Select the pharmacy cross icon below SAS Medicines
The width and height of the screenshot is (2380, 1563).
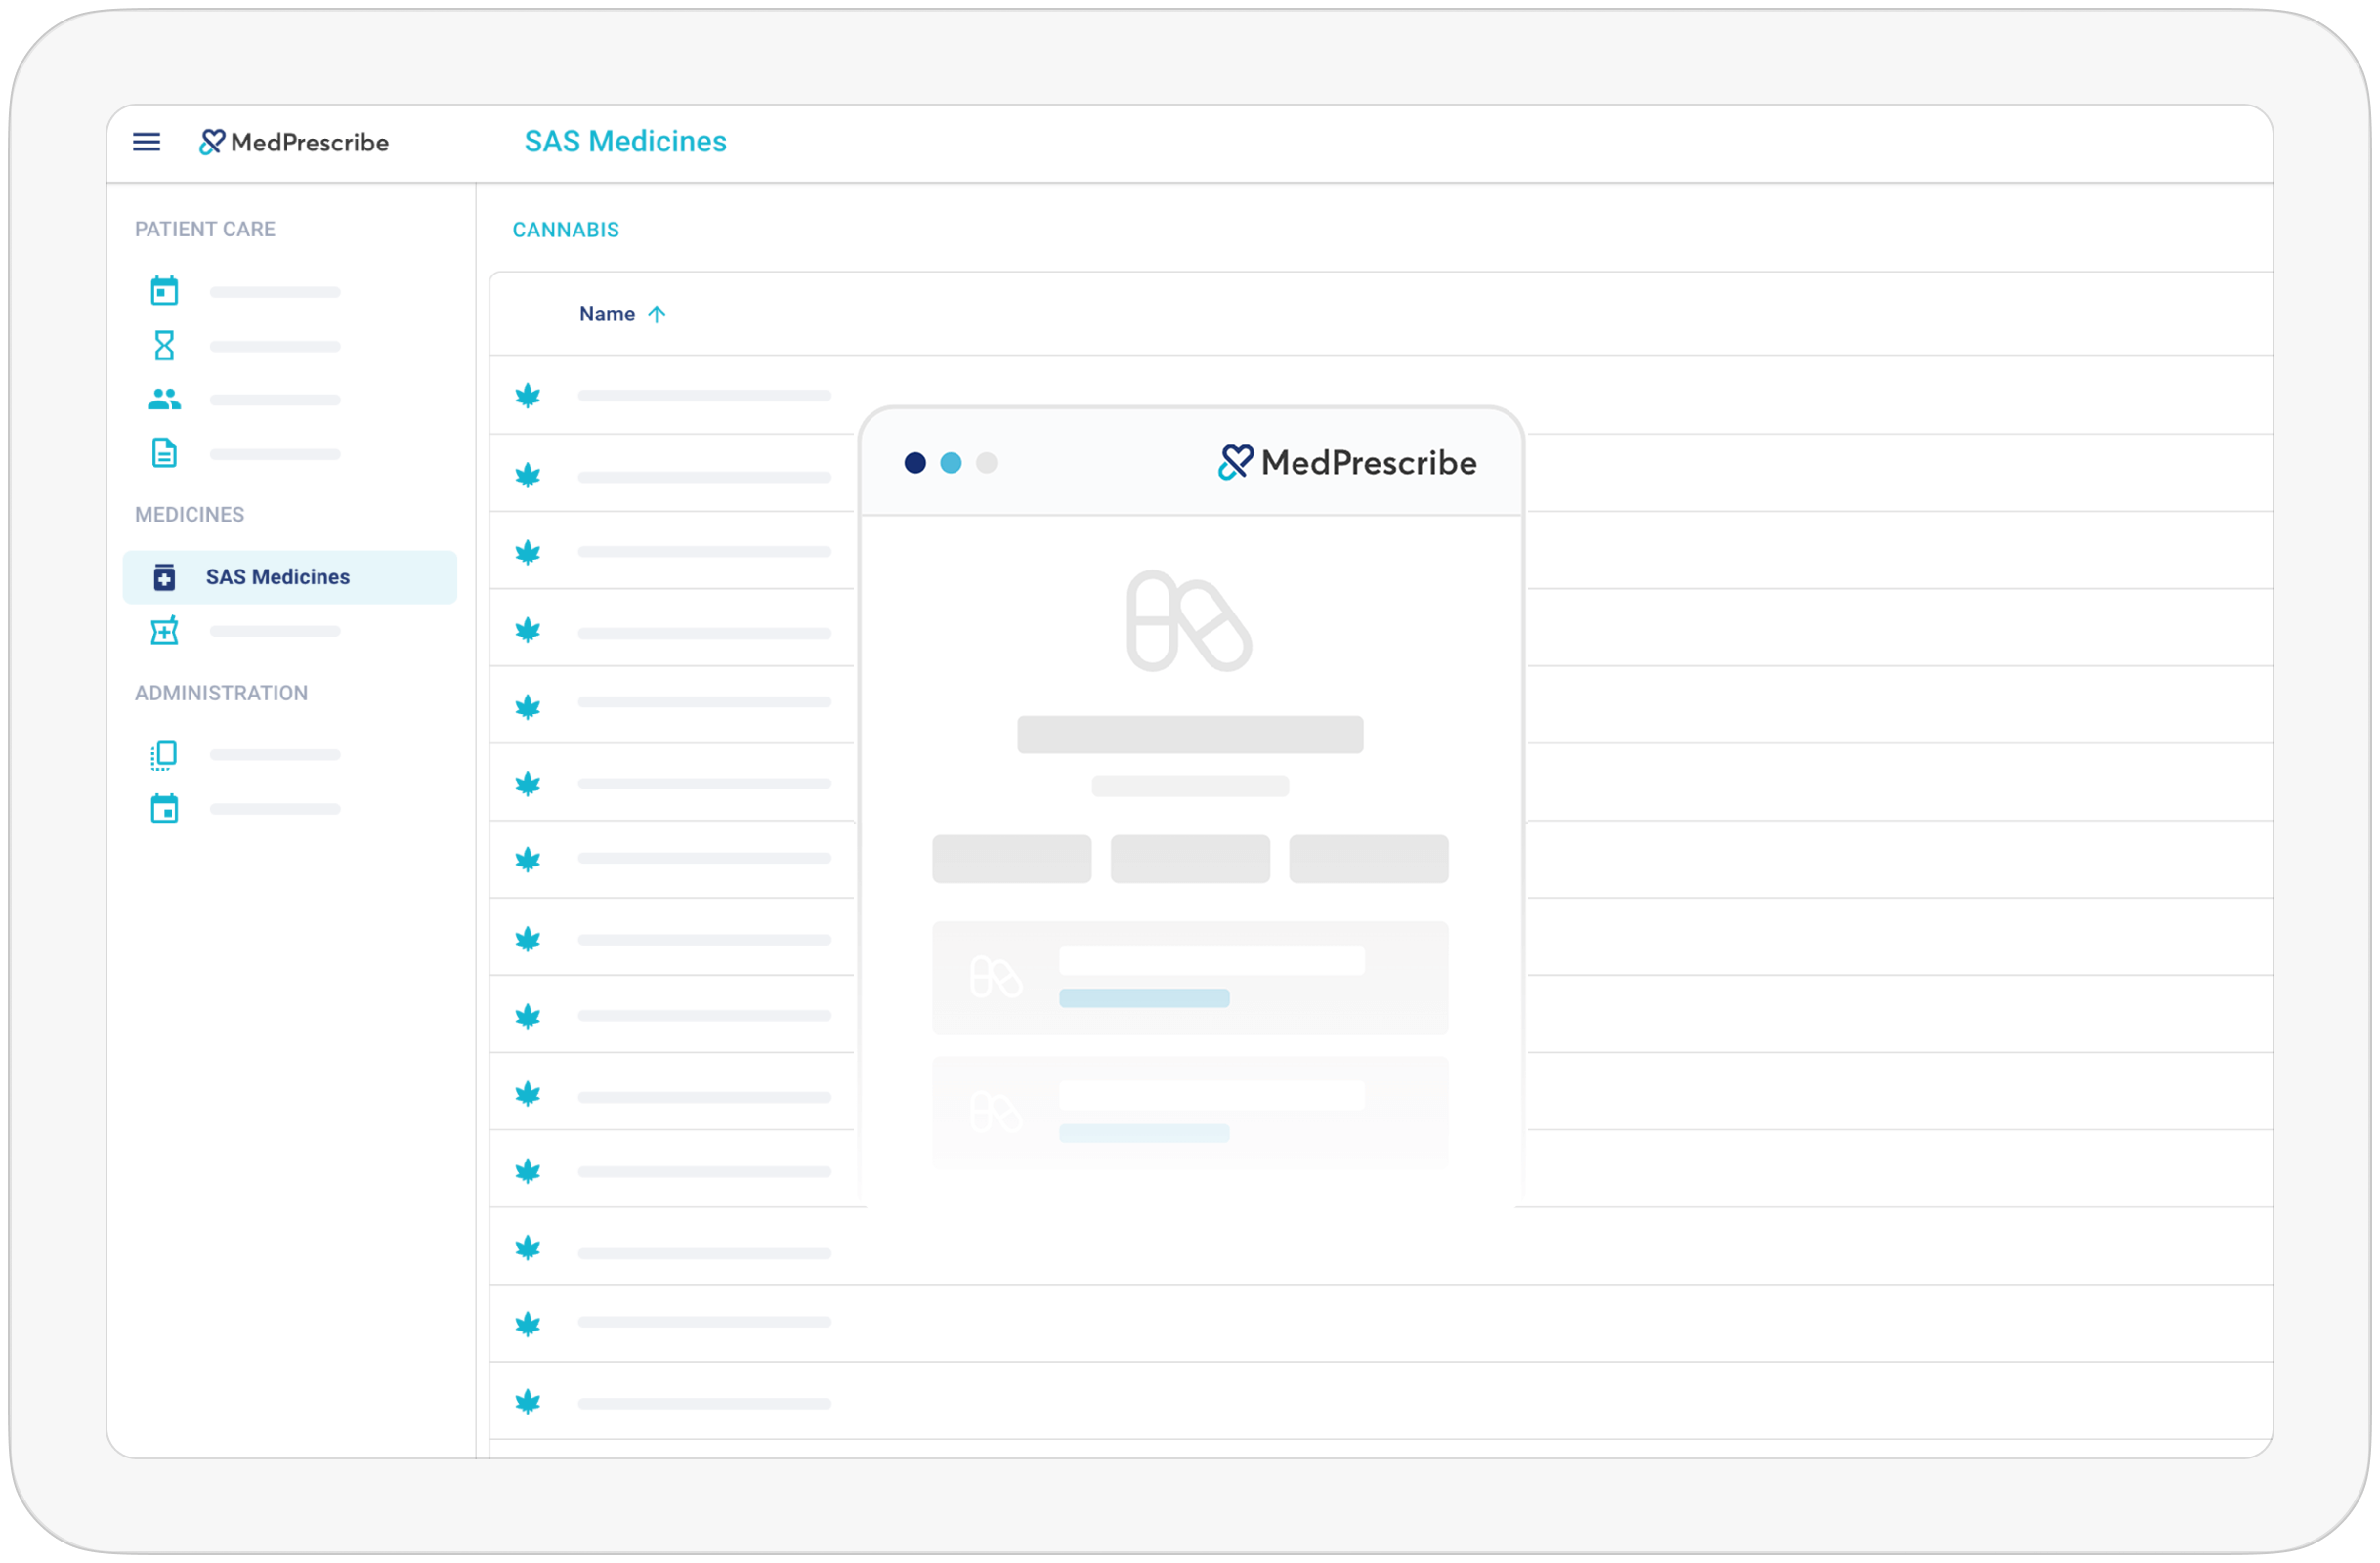tap(164, 631)
